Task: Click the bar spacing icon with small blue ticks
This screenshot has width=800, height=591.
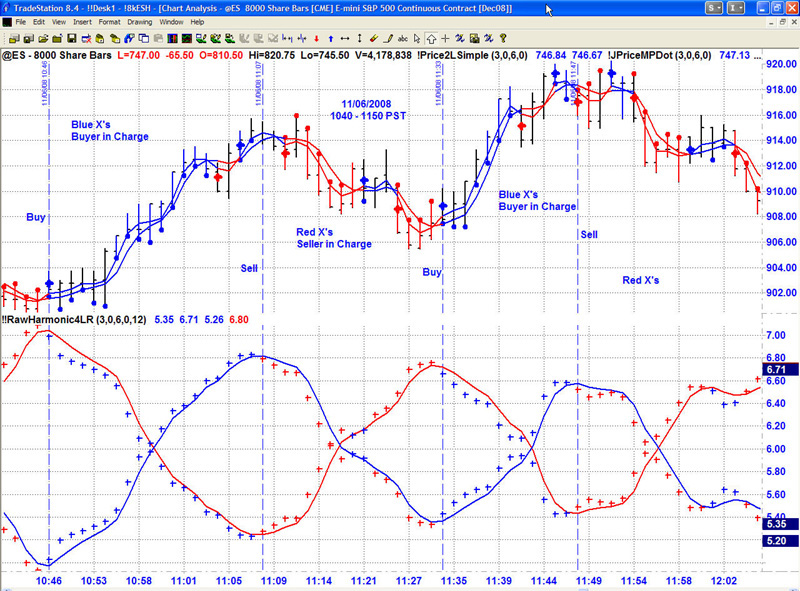Action: coord(288,38)
